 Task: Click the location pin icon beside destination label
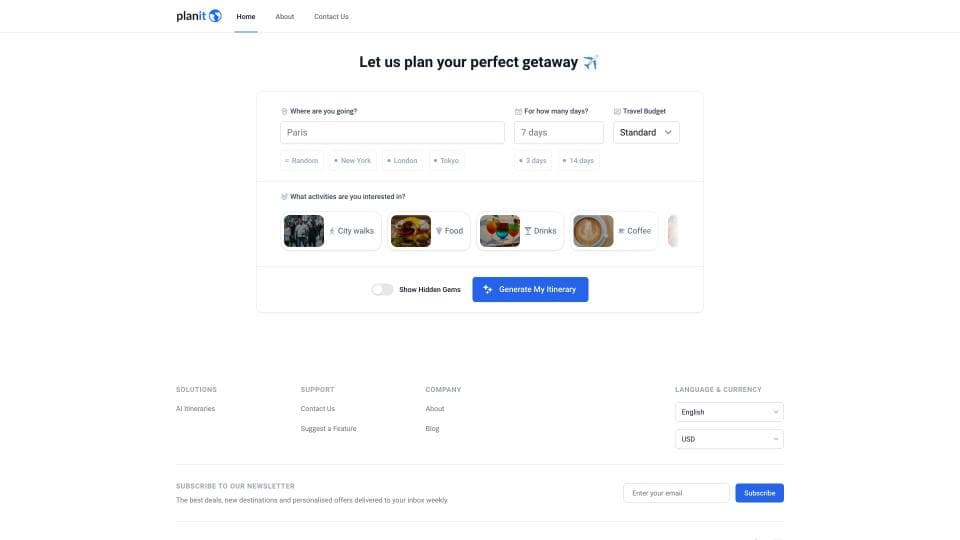pos(284,111)
